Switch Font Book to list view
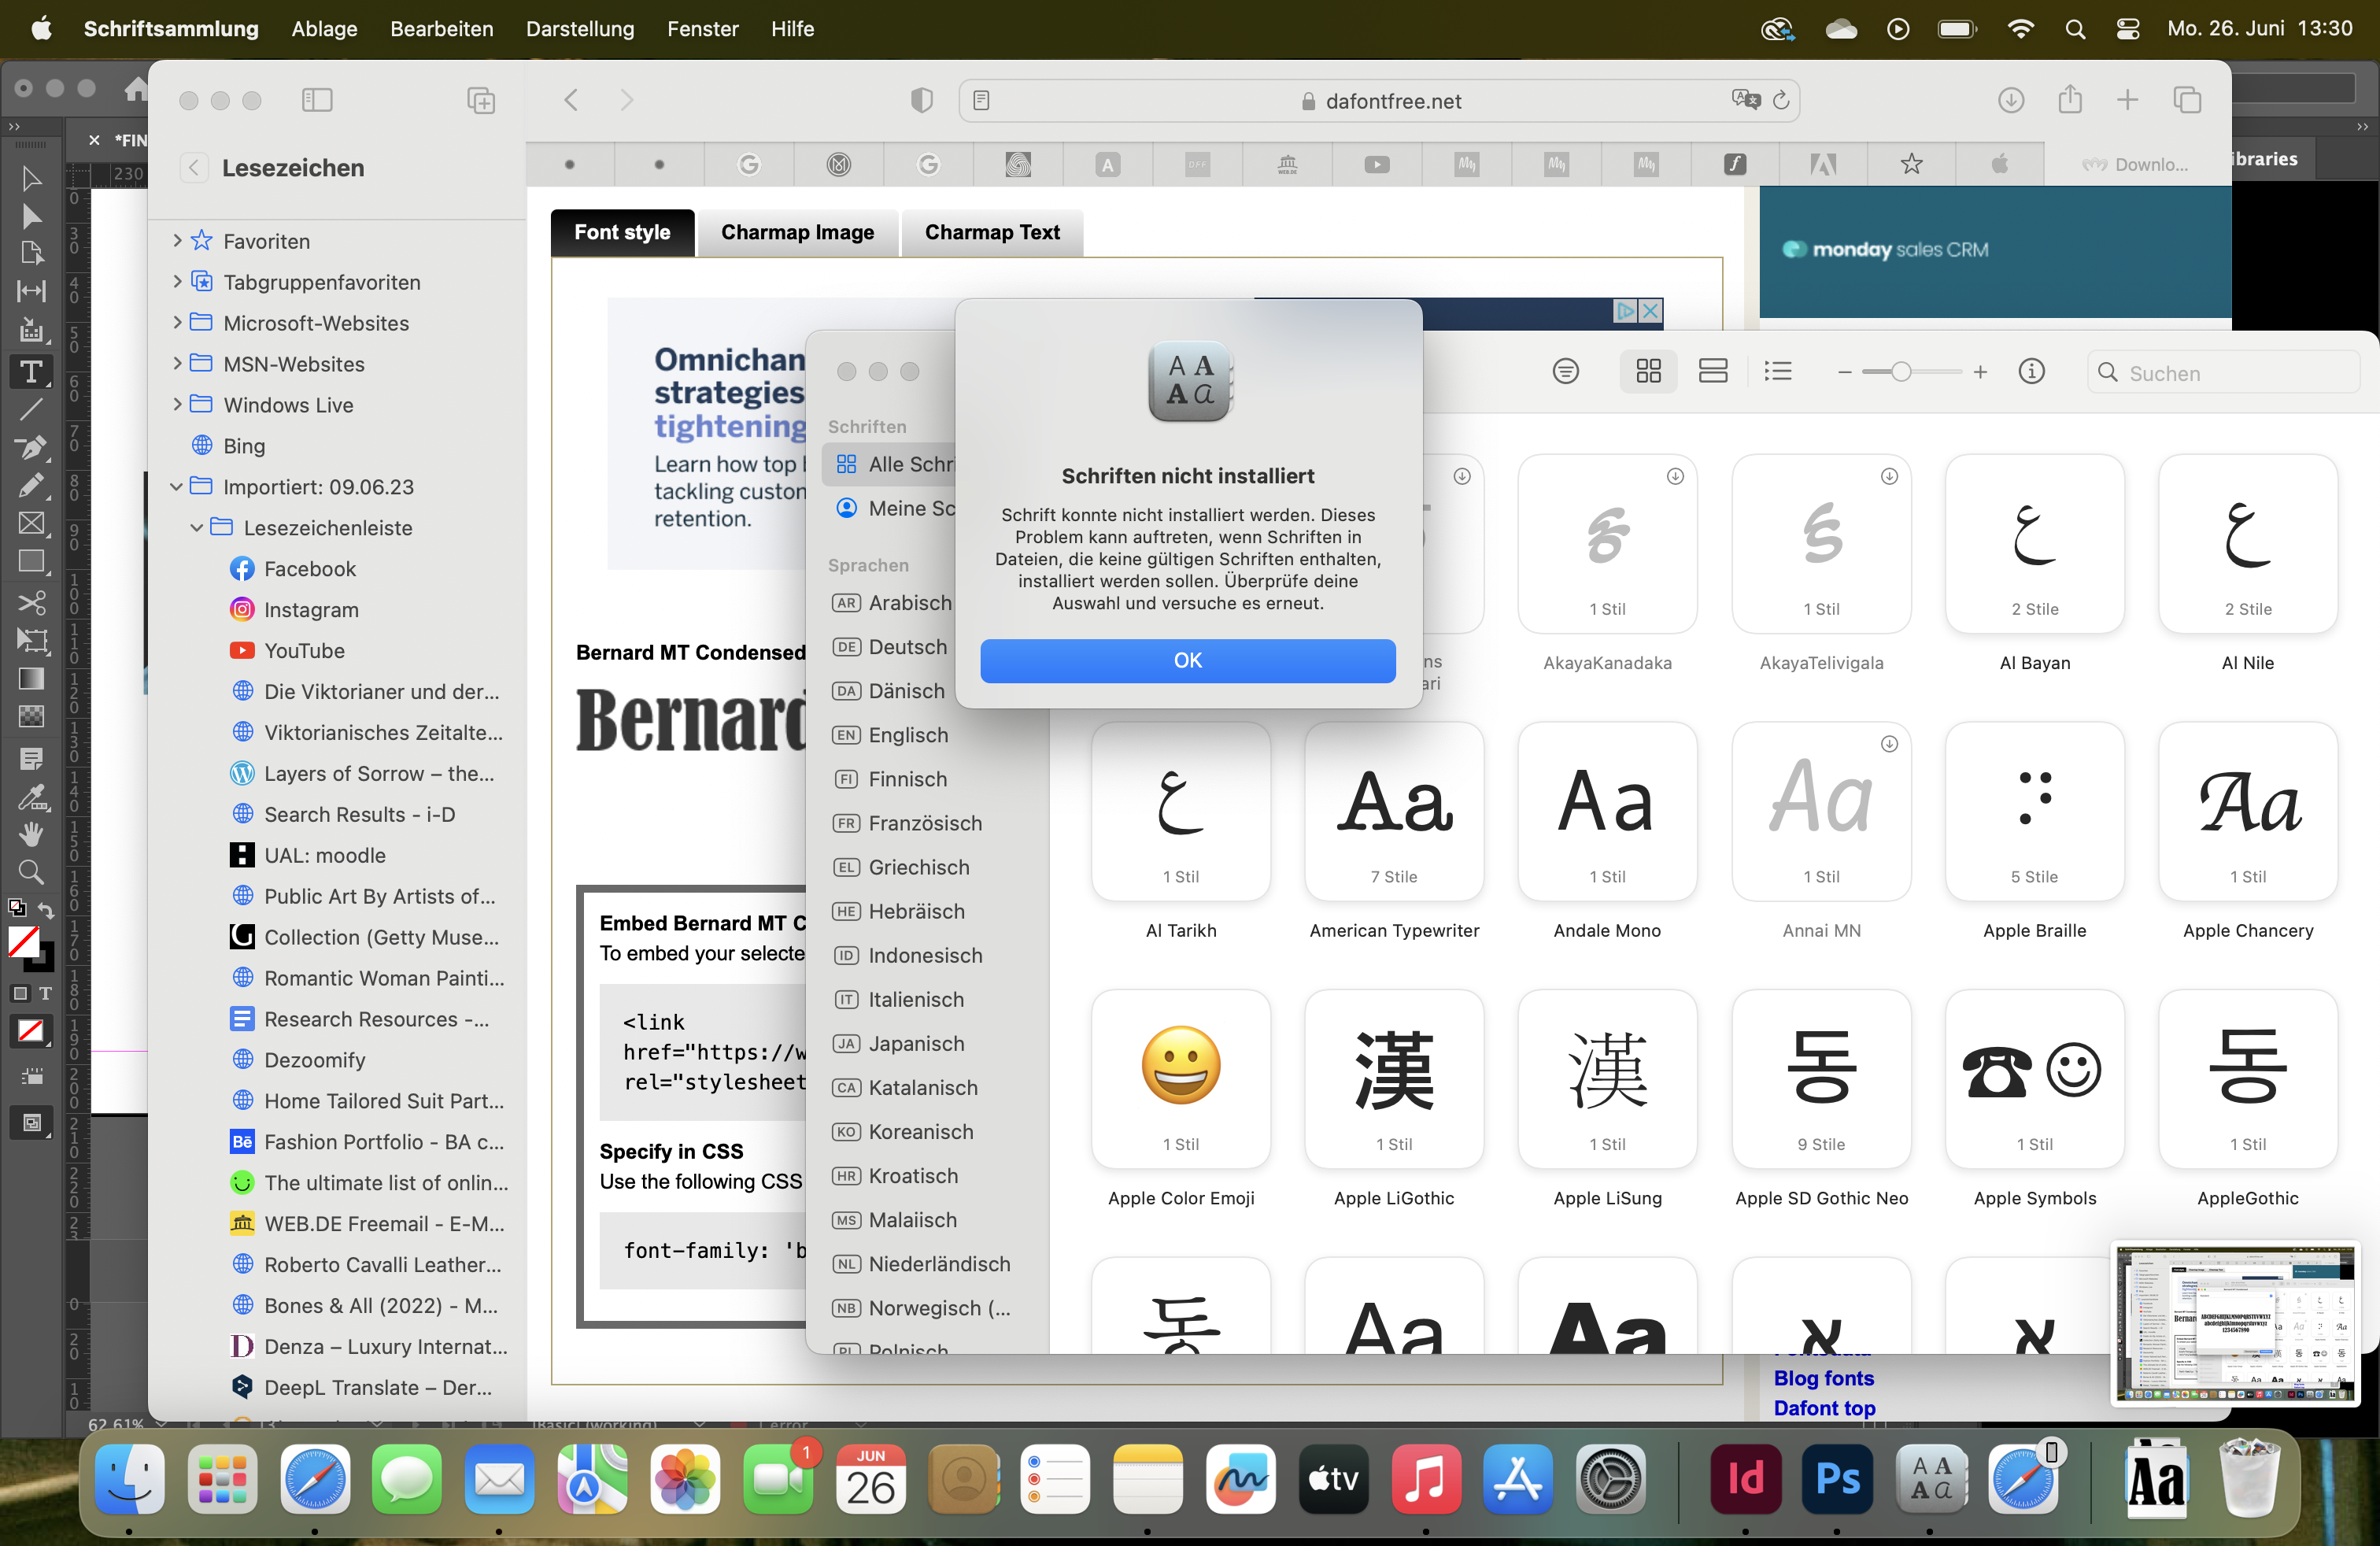 1777,372
